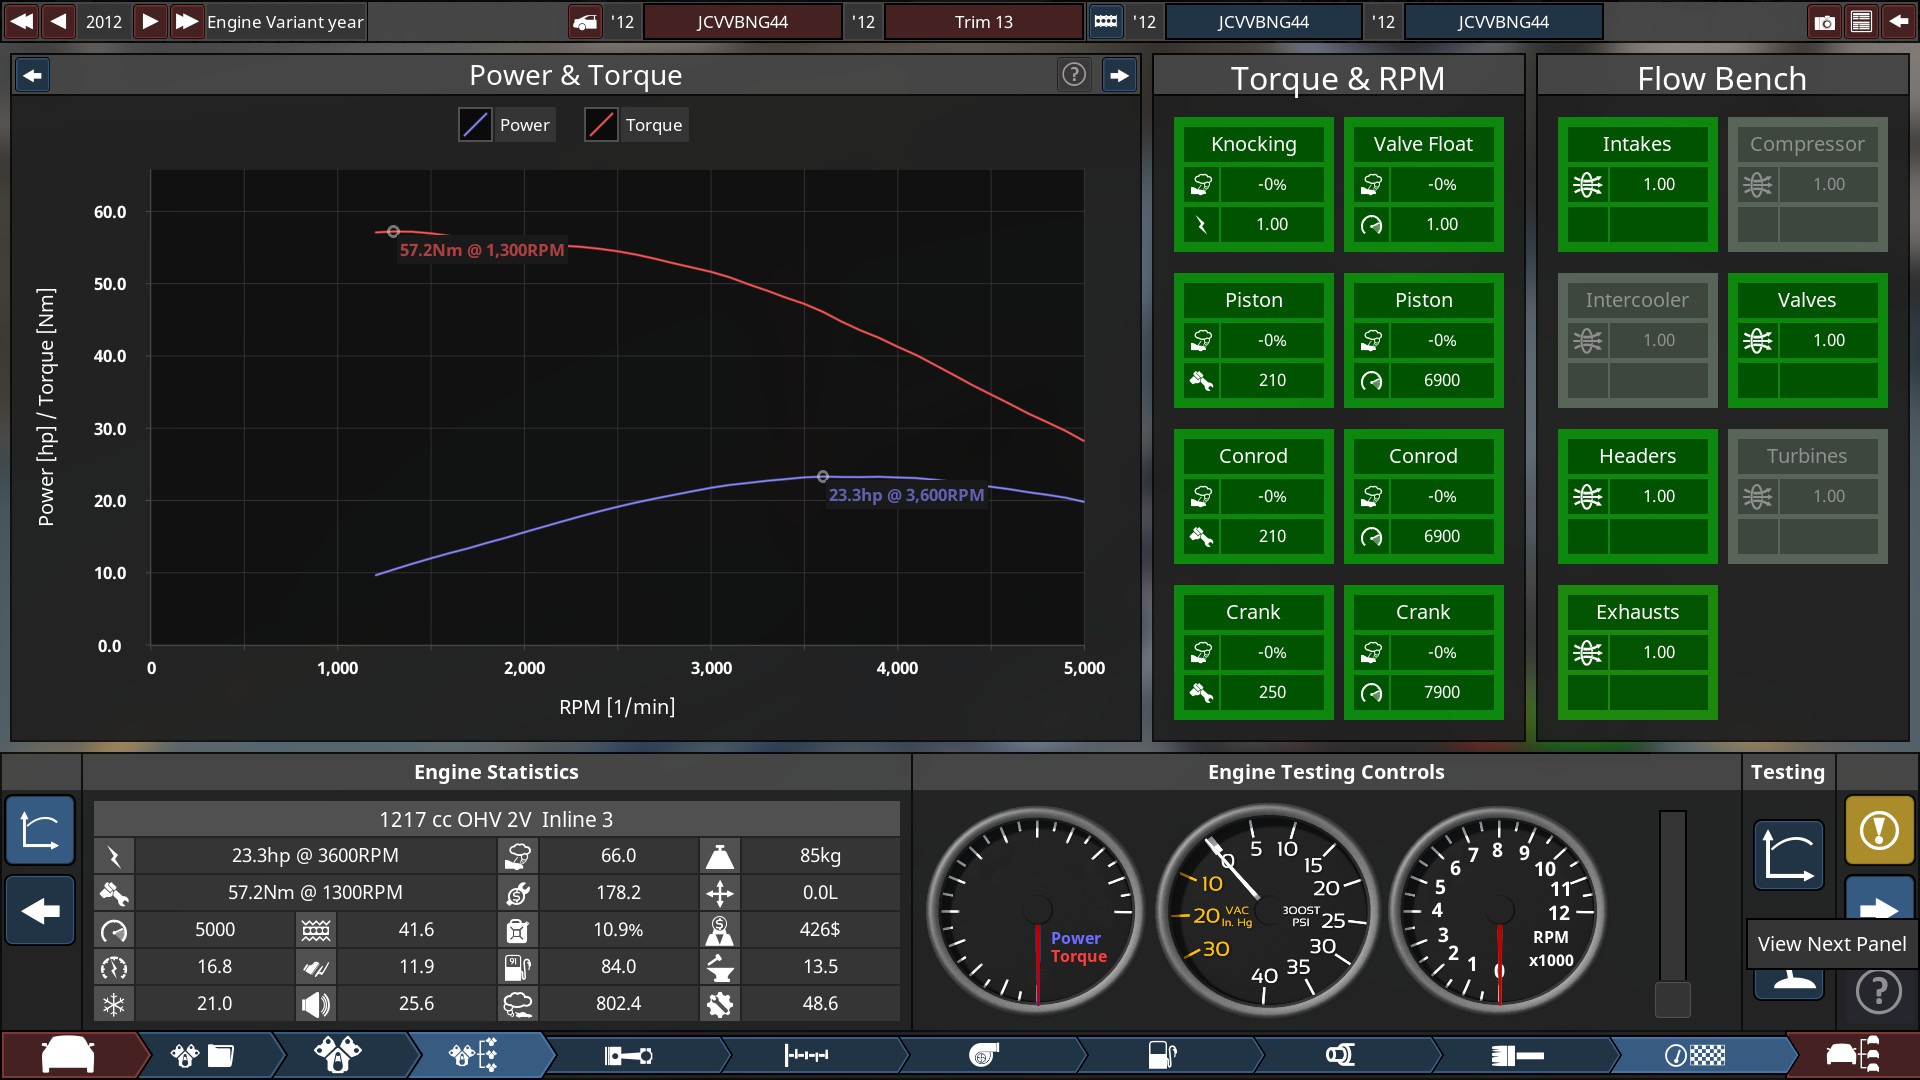Click the power stat icon next to 23.3hp
This screenshot has height=1080, width=1920.
[114, 856]
